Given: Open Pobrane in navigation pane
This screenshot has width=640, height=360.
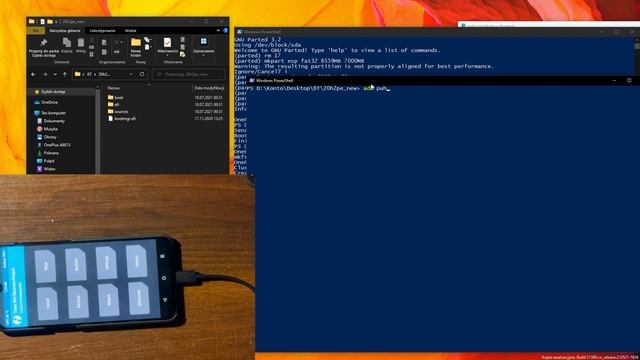Looking at the screenshot, I should click(x=51, y=153).
